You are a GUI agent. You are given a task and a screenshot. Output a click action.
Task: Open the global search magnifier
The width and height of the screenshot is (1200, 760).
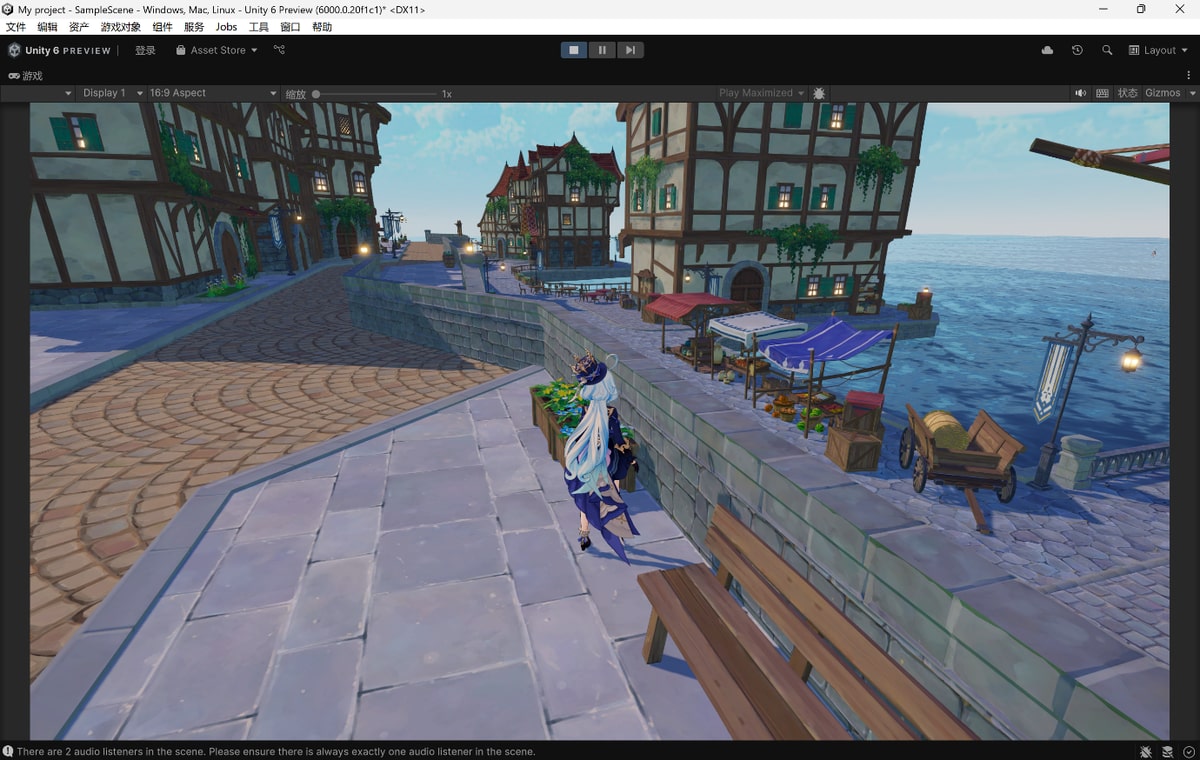pos(1107,50)
